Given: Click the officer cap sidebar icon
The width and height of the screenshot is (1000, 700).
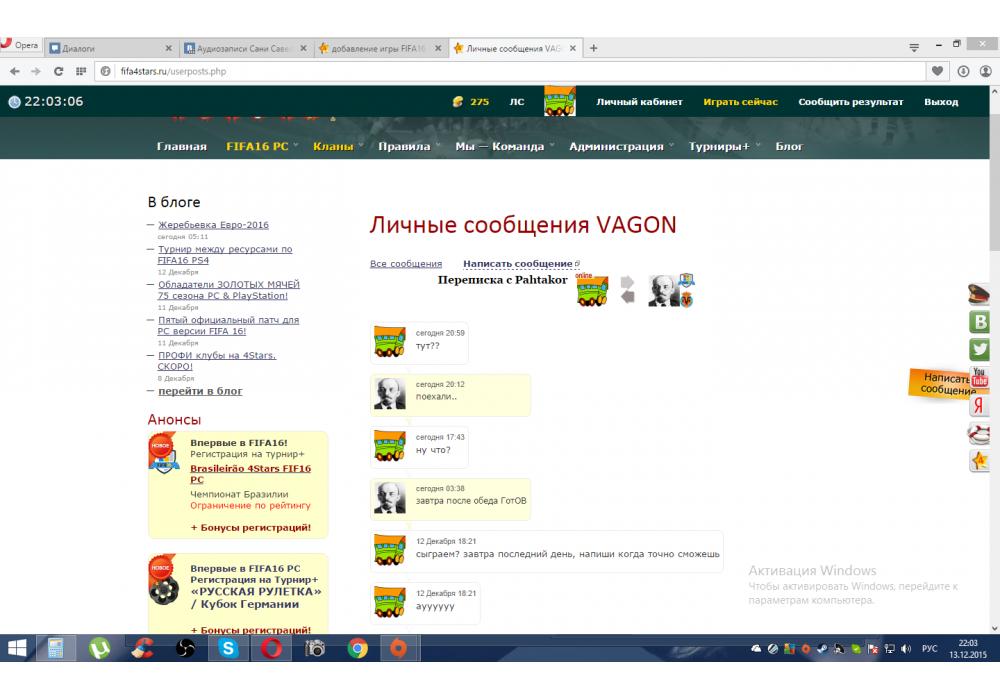Looking at the screenshot, I should [x=980, y=294].
